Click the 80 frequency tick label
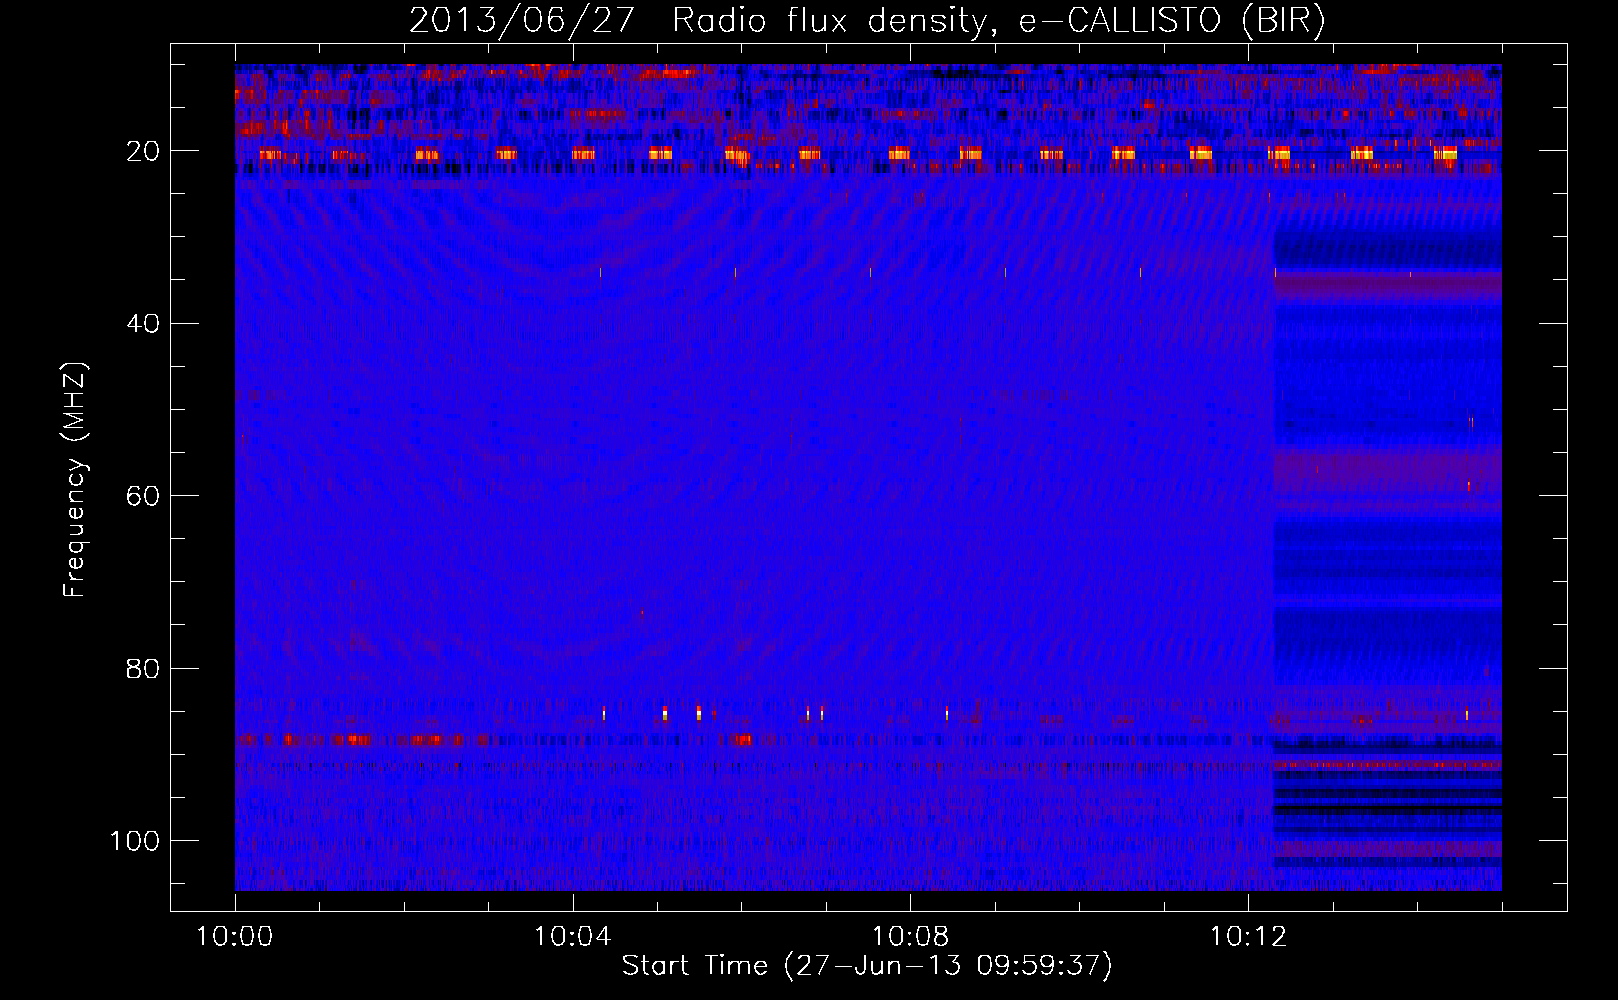The height and width of the screenshot is (1000, 1618). tap(144, 668)
